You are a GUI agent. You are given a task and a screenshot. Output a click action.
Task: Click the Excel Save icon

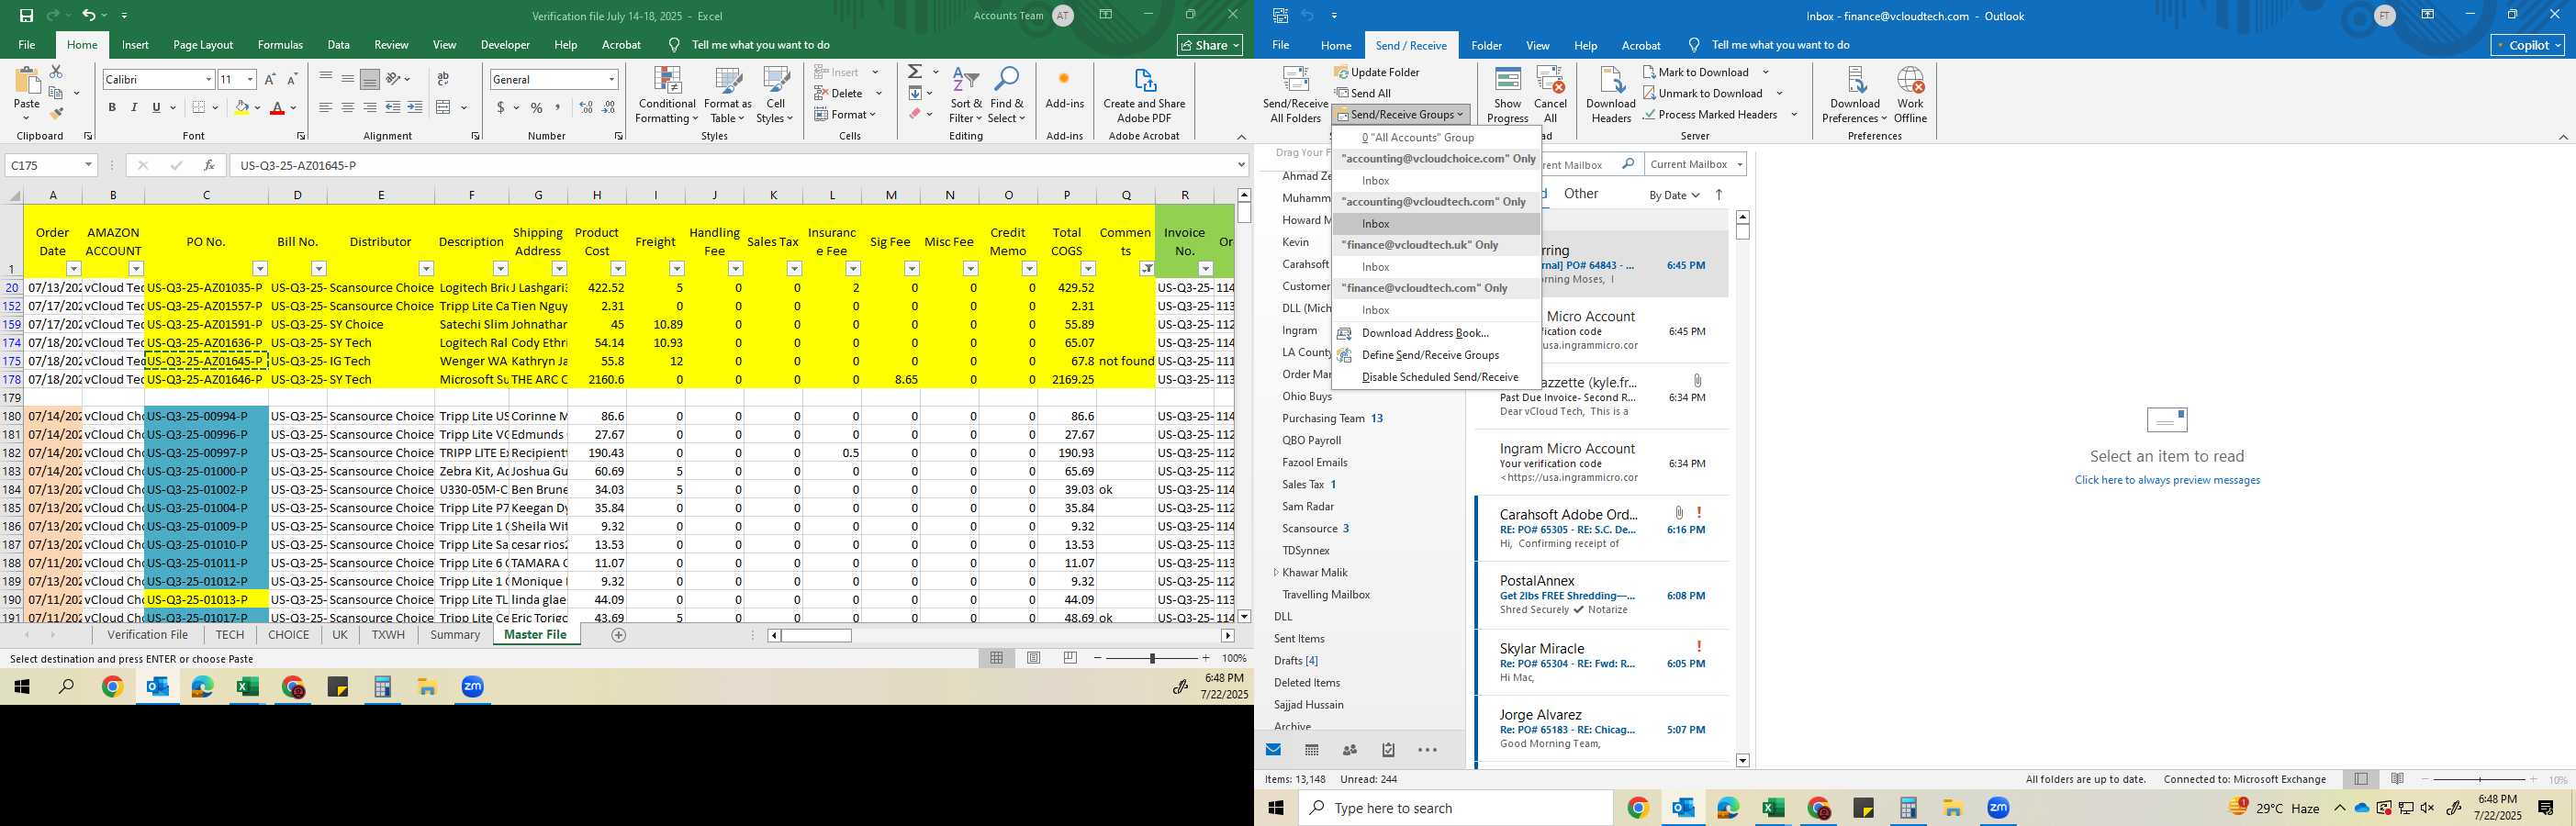coord(26,15)
